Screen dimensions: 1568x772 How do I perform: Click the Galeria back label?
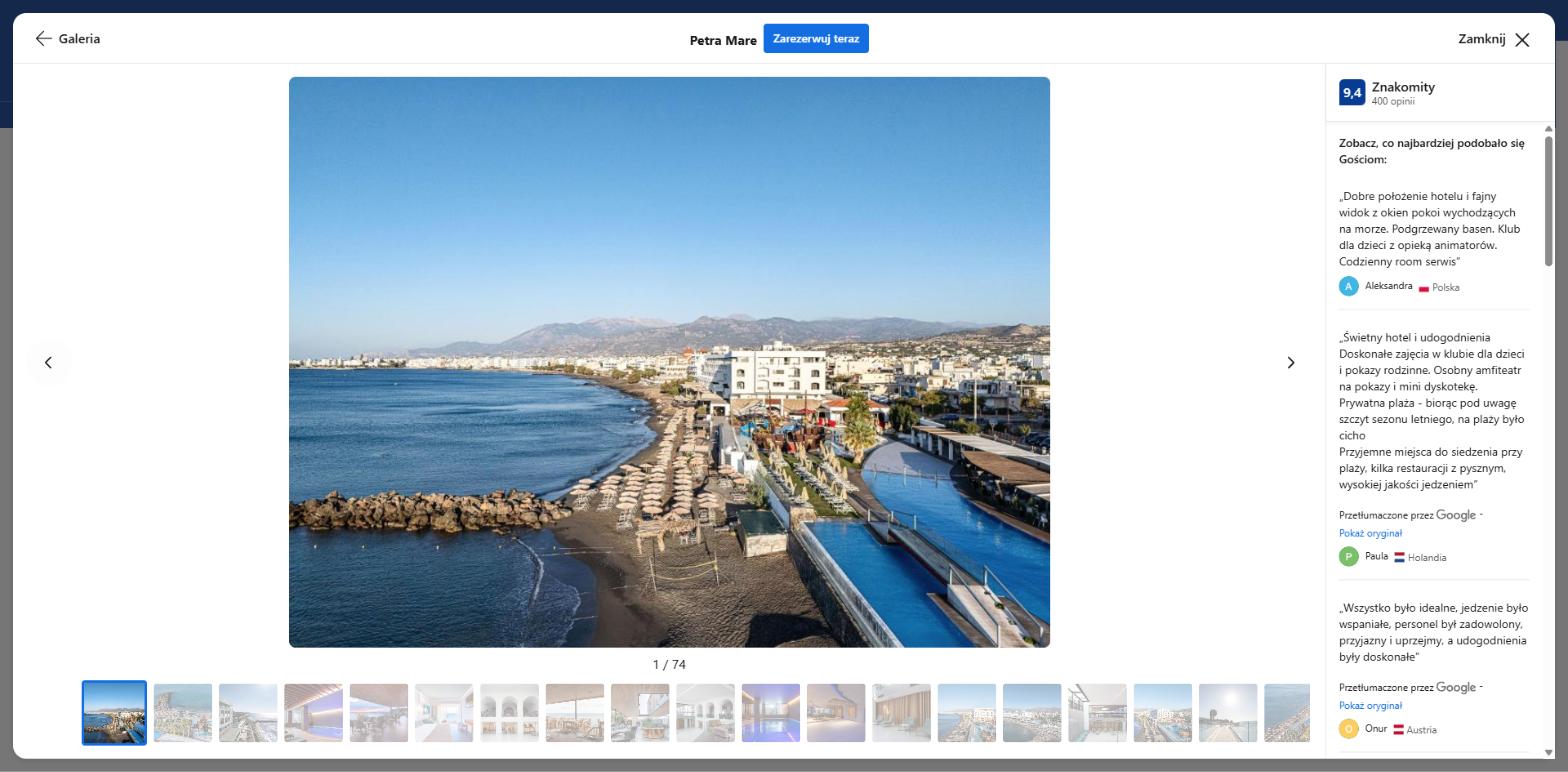pyautogui.click(x=79, y=39)
